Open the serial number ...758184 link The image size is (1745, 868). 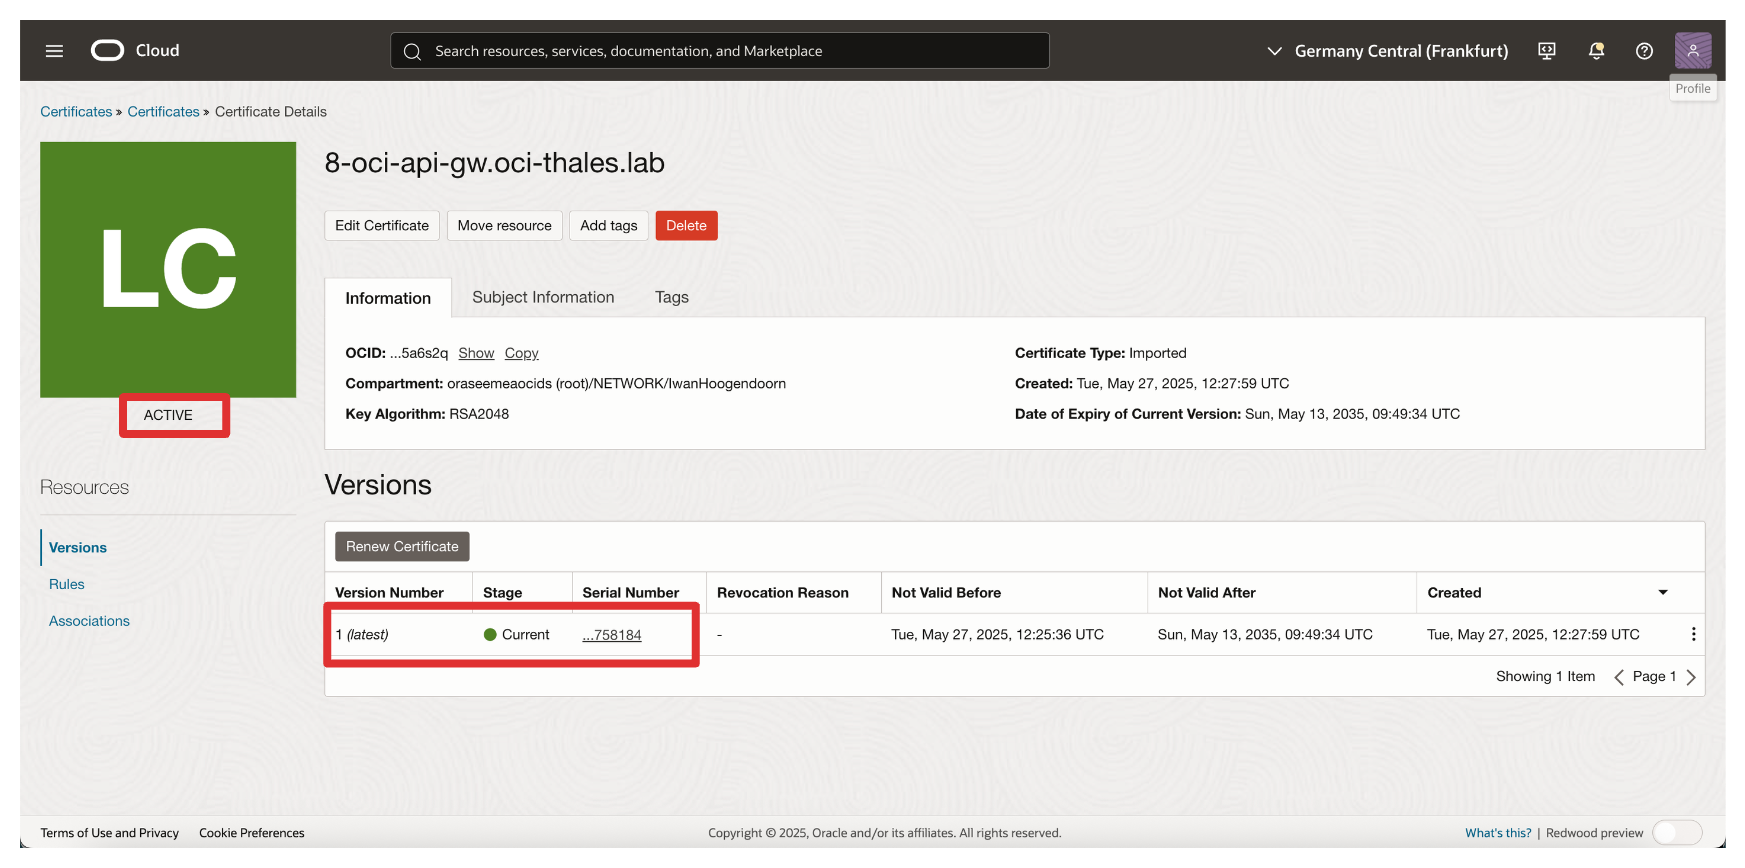point(612,635)
